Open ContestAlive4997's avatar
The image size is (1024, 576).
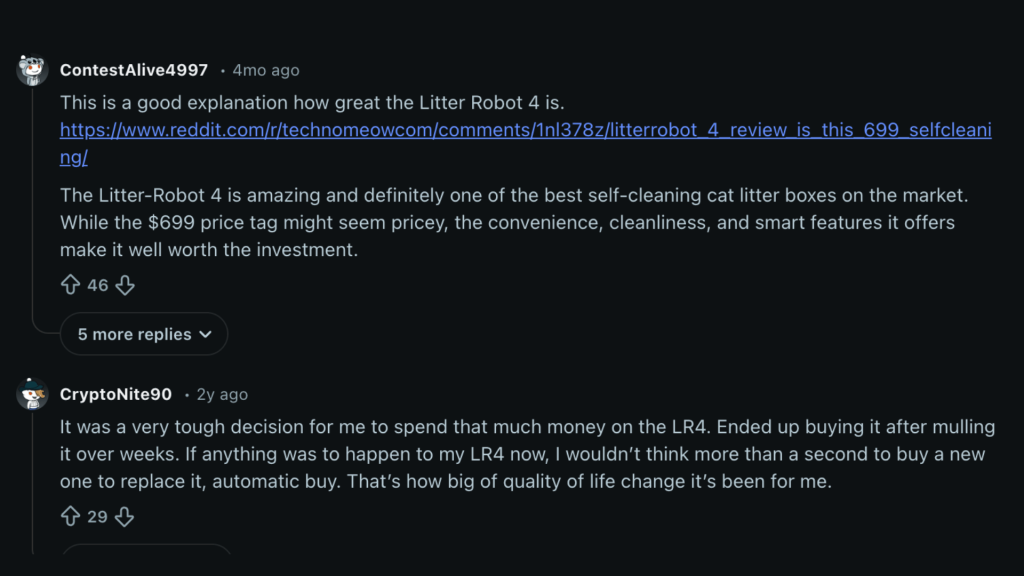click(x=31, y=70)
